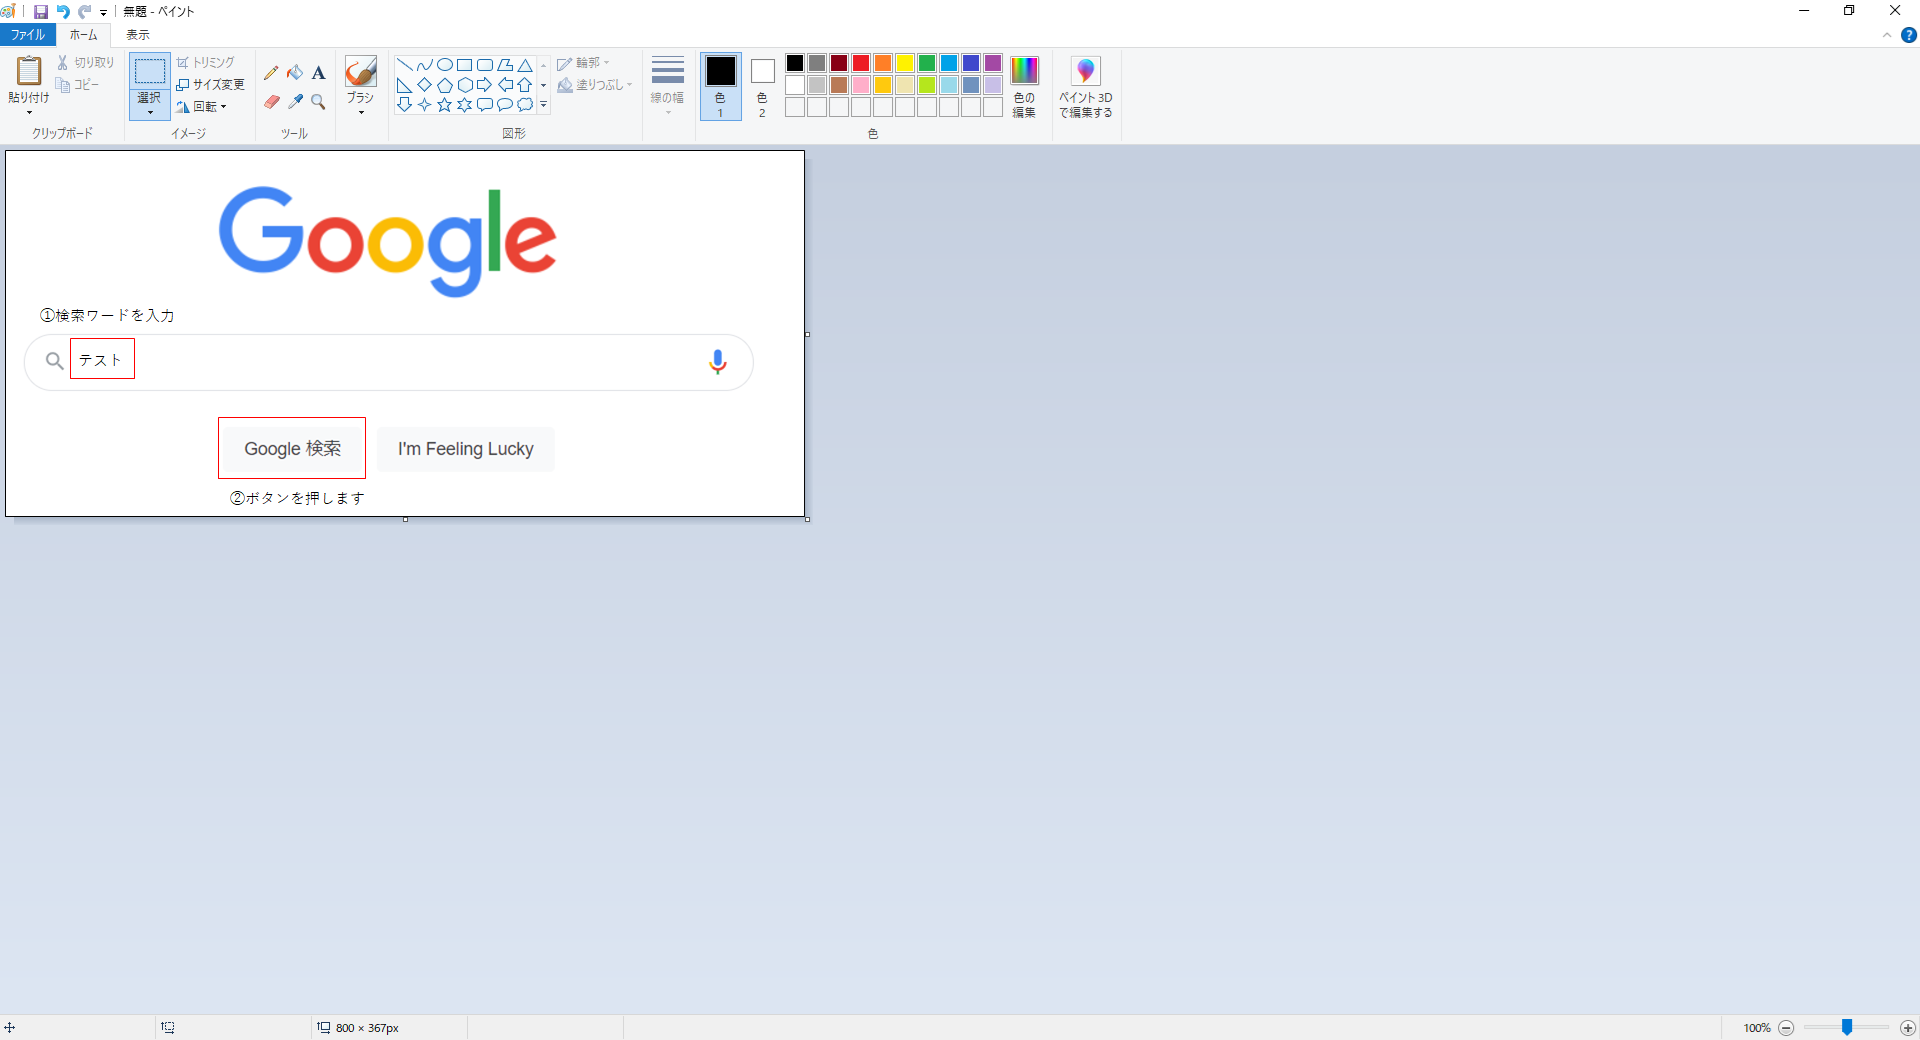
Task: Choose the red color swatch
Action: [861, 63]
